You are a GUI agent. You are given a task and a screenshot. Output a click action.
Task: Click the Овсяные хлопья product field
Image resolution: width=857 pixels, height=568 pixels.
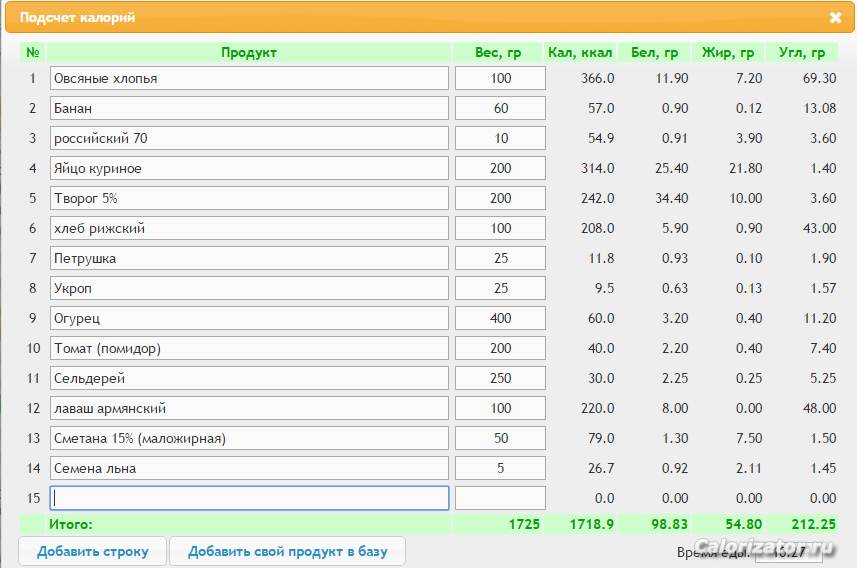point(249,78)
